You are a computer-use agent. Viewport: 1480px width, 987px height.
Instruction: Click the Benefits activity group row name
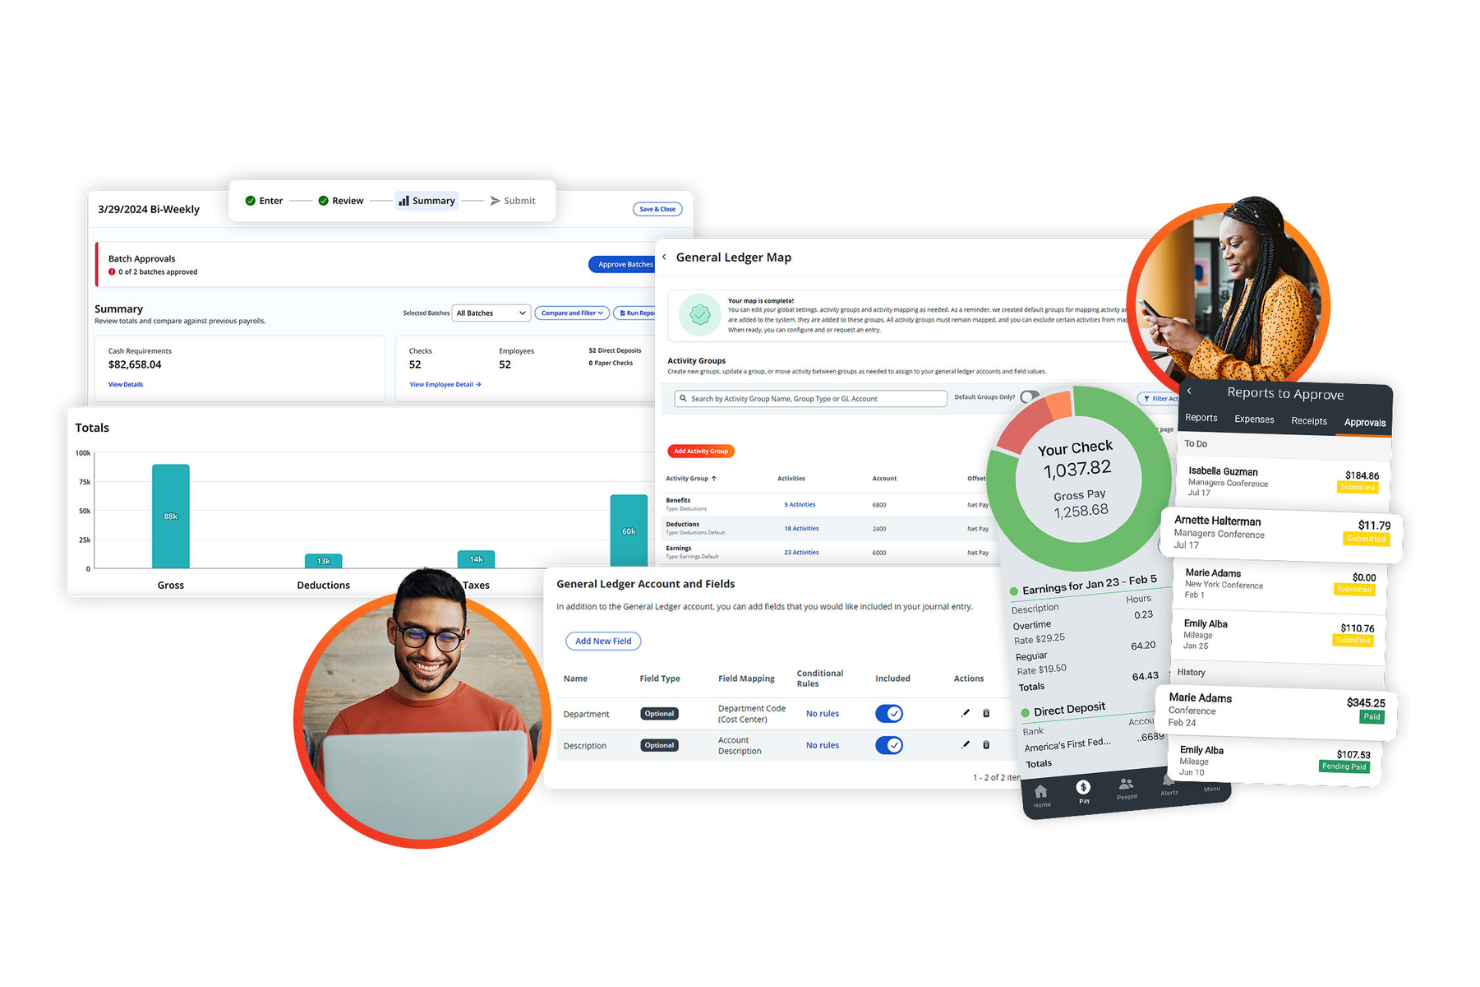point(678,500)
